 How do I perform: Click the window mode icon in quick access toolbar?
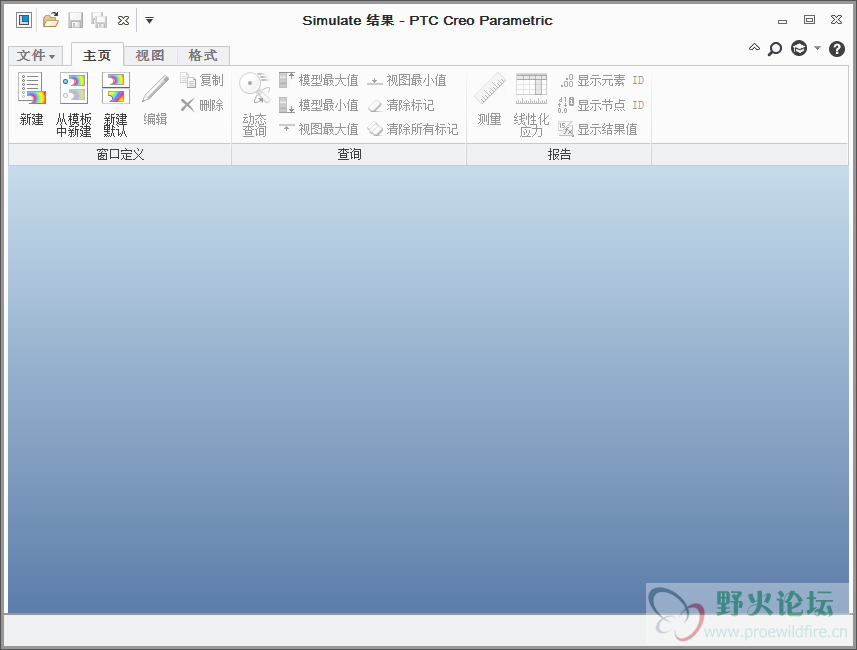coord(24,20)
